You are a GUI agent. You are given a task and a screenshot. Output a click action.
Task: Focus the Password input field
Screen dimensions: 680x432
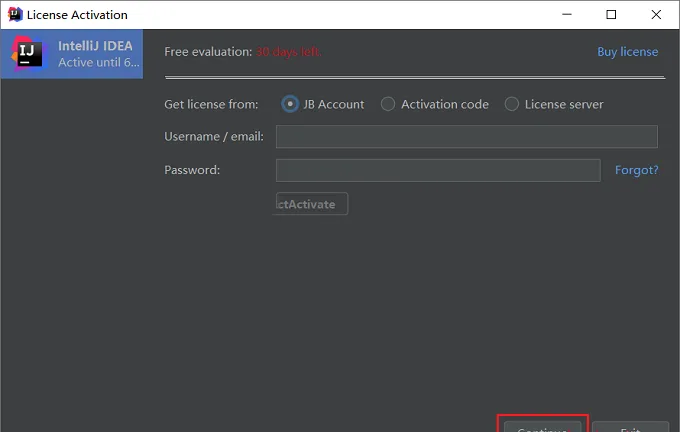[x=438, y=170]
